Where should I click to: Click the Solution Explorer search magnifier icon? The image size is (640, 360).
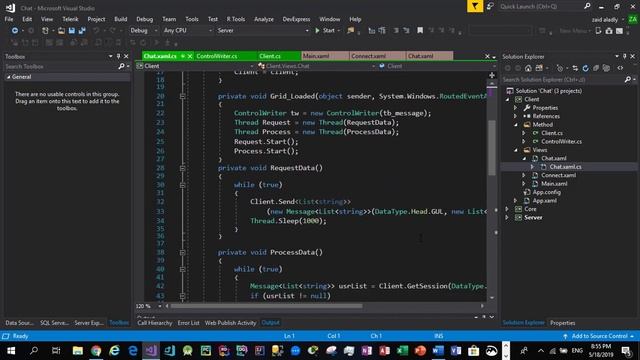pyautogui.click(x=627, y=80)
